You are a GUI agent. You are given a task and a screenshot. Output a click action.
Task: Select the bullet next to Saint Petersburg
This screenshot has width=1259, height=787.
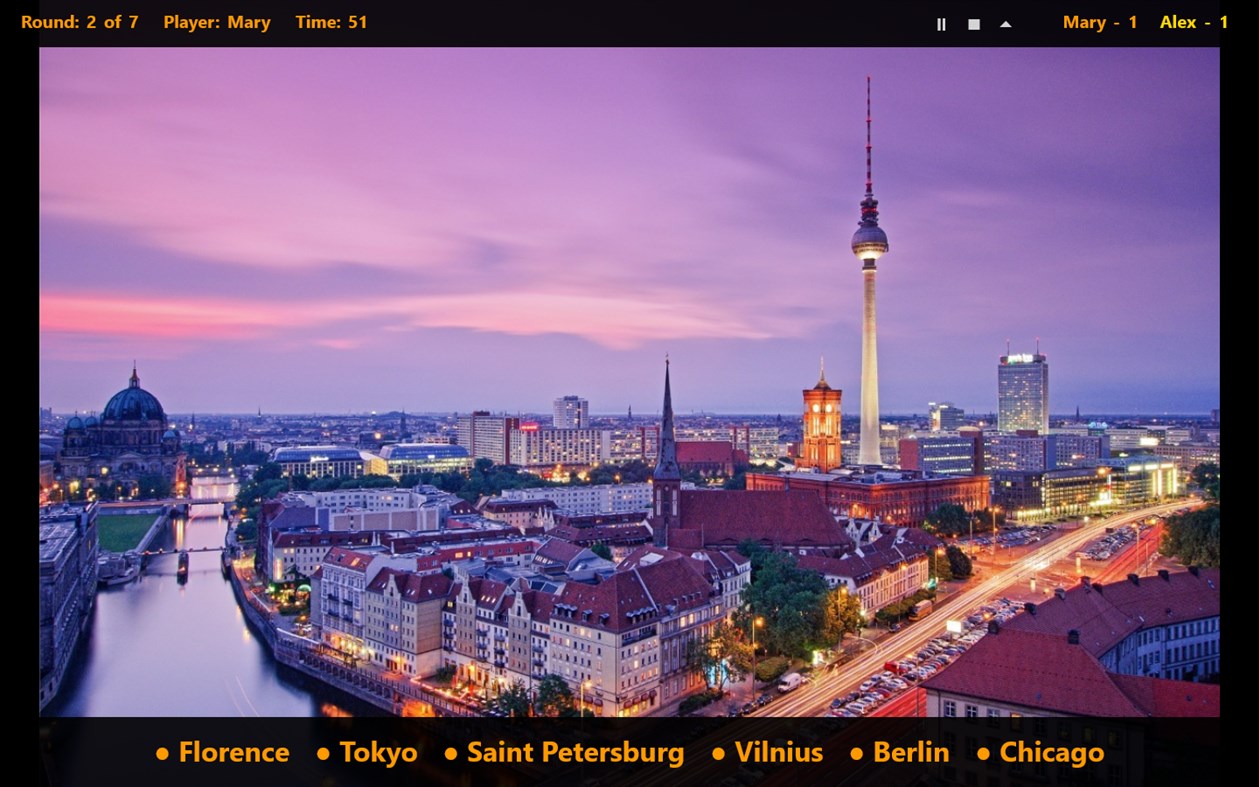[x=453, y=753]
